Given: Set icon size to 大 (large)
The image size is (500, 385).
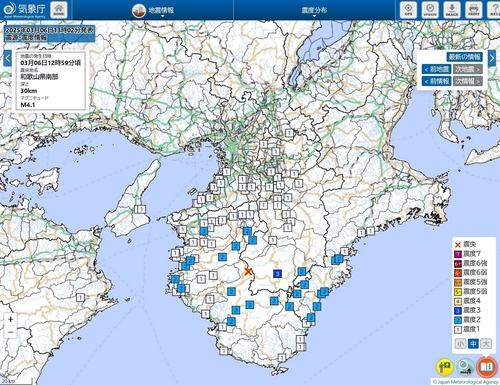Looking at the screenshot, I should (486, 343).
